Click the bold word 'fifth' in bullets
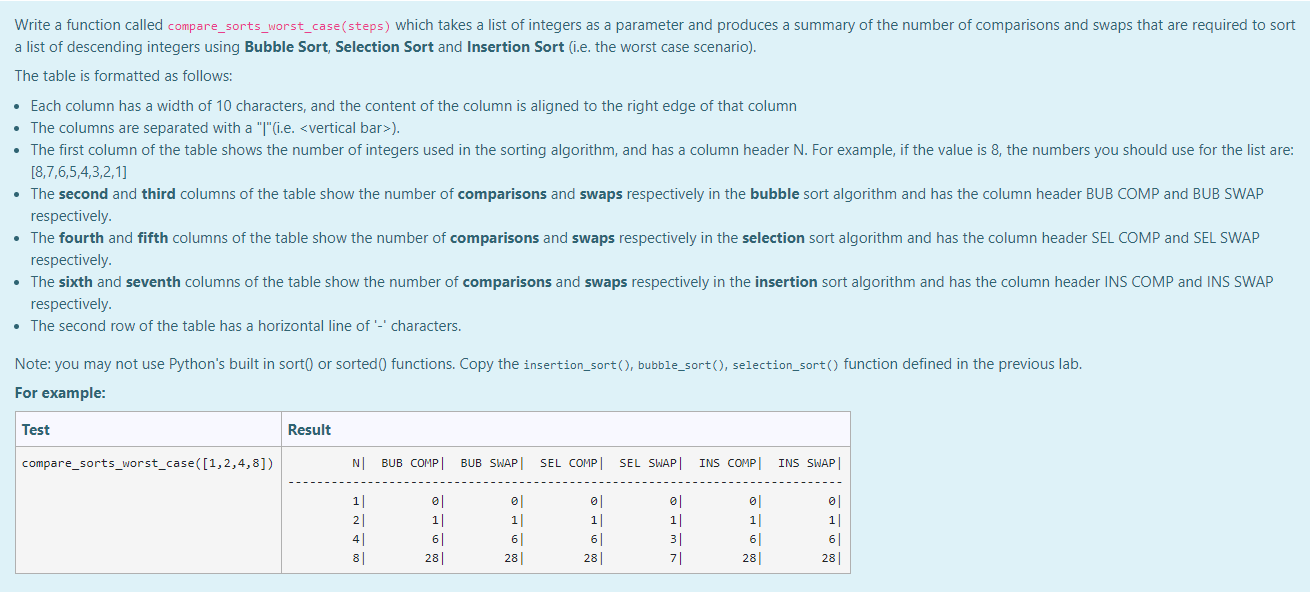Image resolution: width=1310 pixels, height=592 pixels. [153, 237]
